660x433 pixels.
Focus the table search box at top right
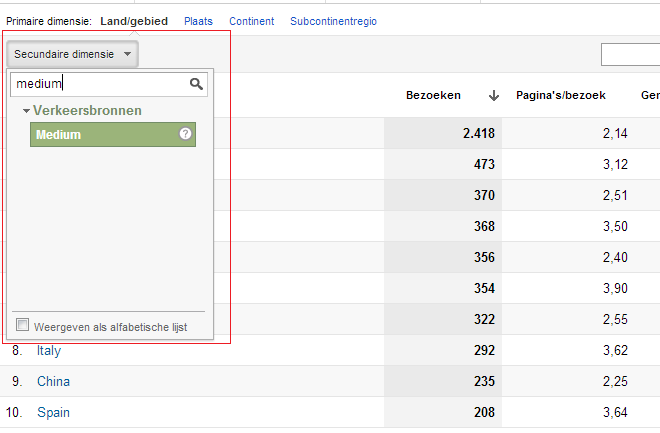pos(630,54)
